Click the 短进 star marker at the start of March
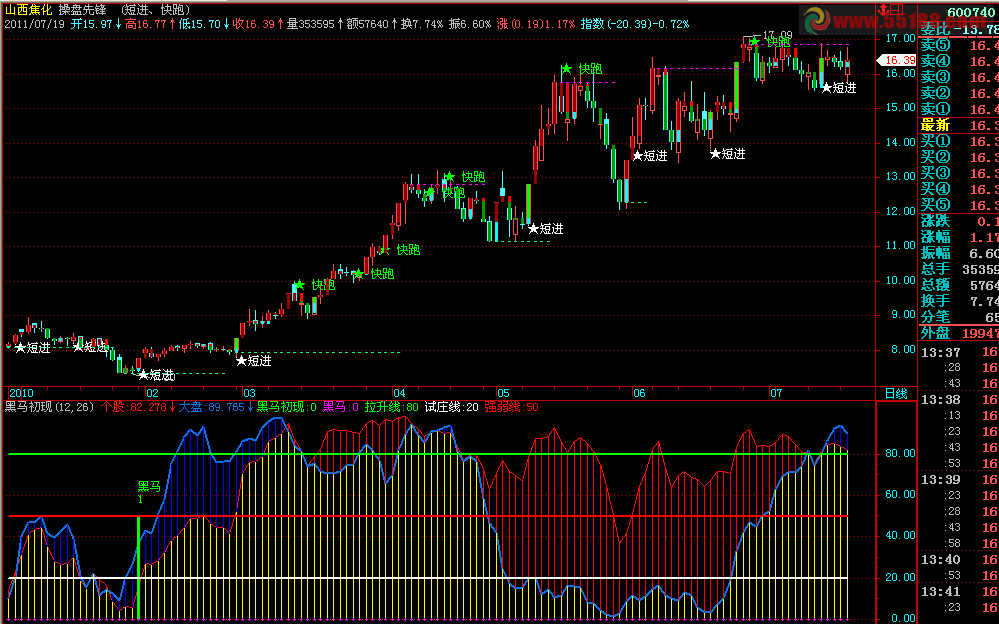The width and height of the screenshot is (999, 624). pos(240,361)
